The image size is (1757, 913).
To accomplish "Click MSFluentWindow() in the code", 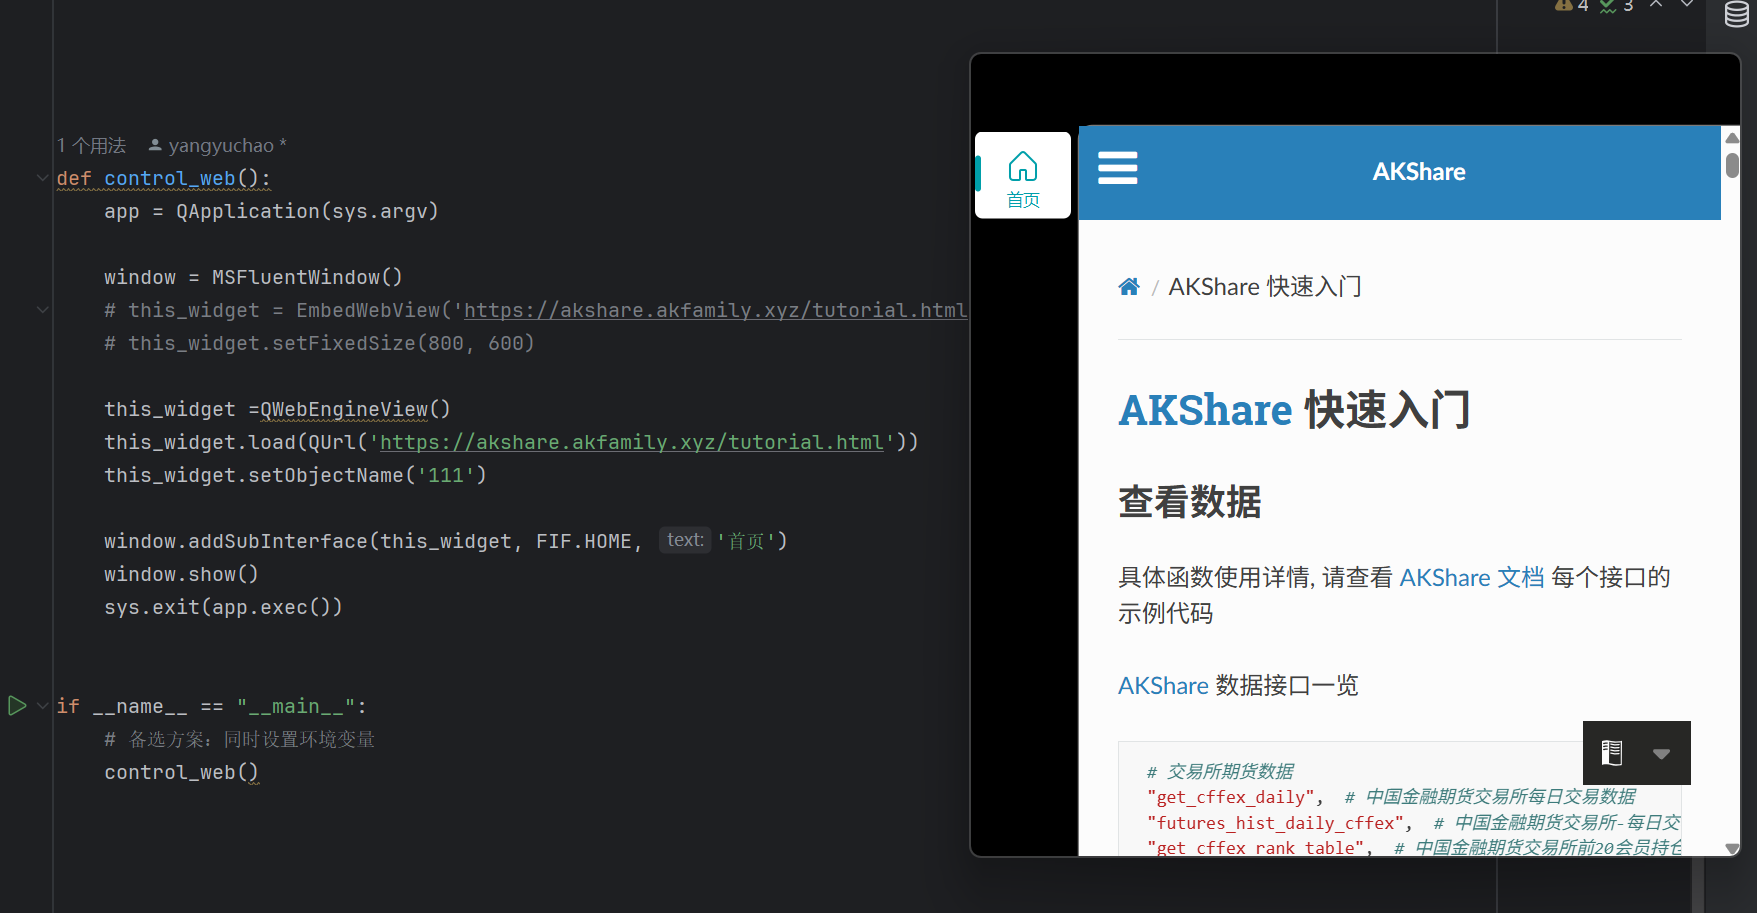I will point(307,277).
